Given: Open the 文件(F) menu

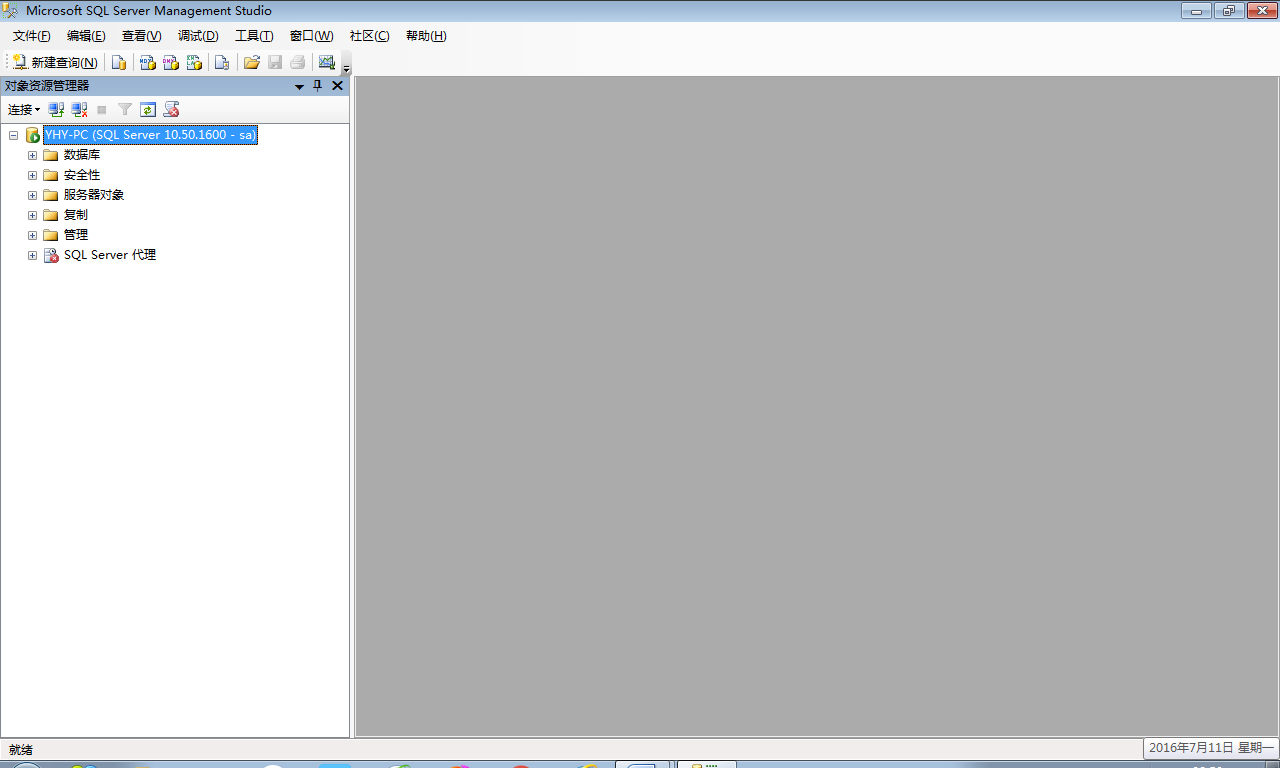Looking at the screenshot, I should [x=32, y=36].
